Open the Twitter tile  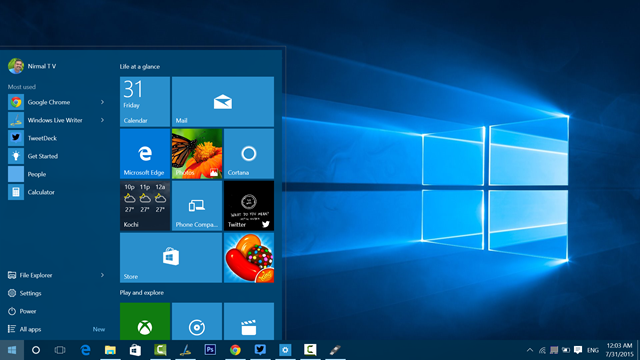(249, 206)
